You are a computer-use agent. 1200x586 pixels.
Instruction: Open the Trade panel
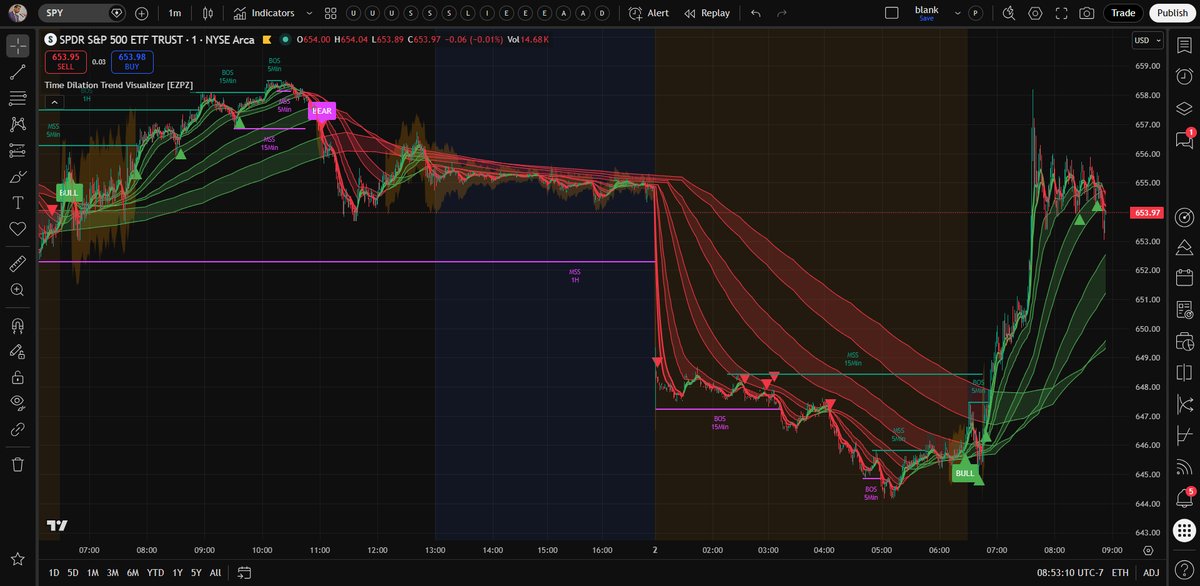(x=1123, y=13)
